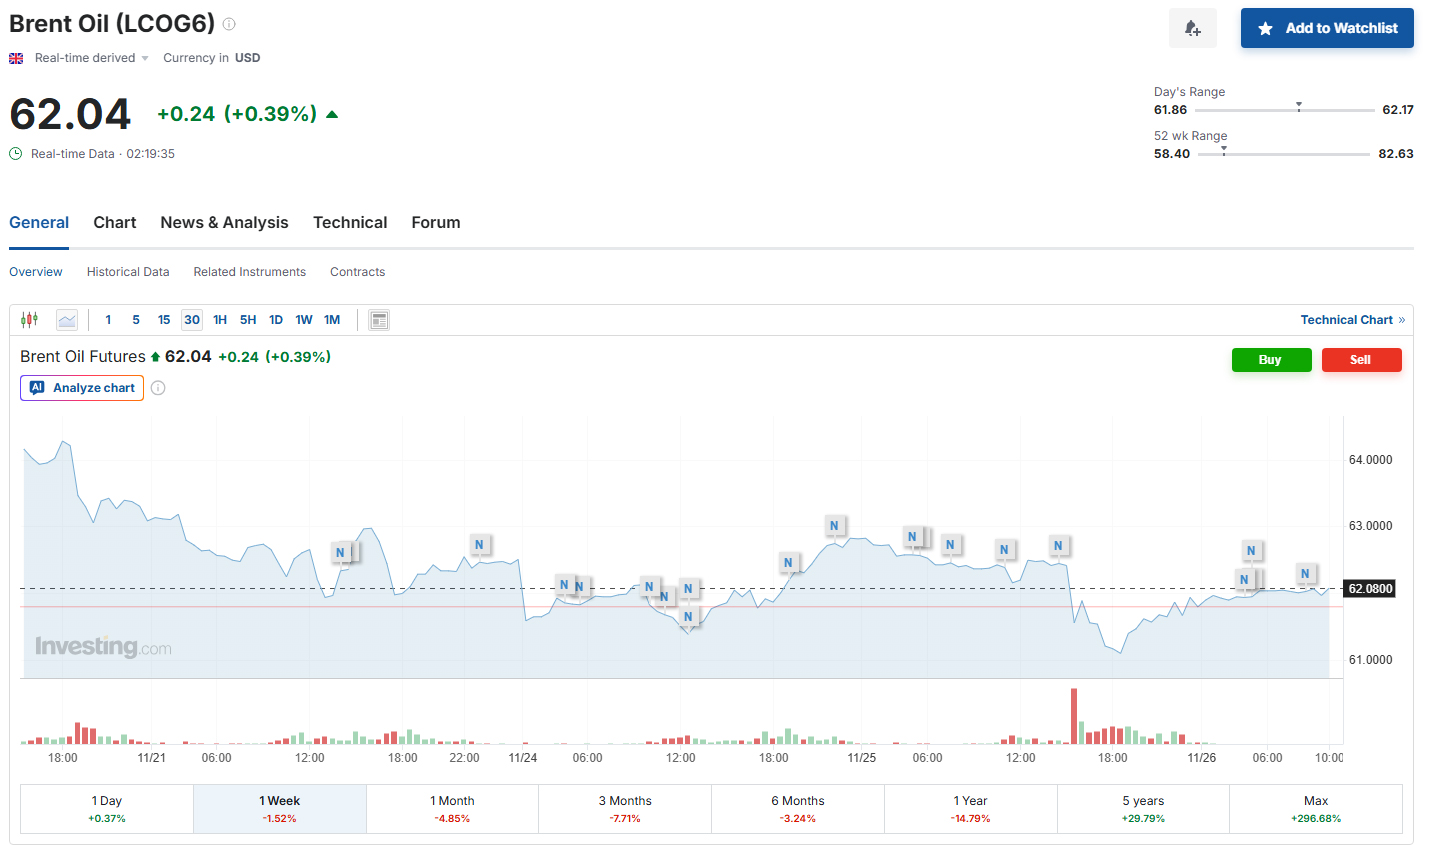Click info icon next to Brent Oil title
Screen dimensions: 1429x845
click(x=229, y=24)
